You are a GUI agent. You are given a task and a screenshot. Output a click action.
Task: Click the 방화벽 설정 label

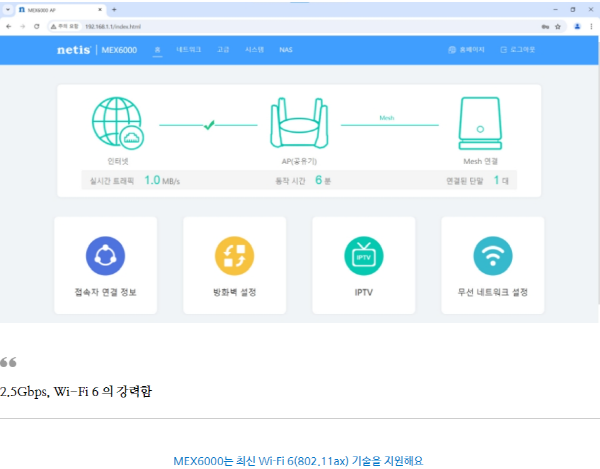tap(235, 292)
